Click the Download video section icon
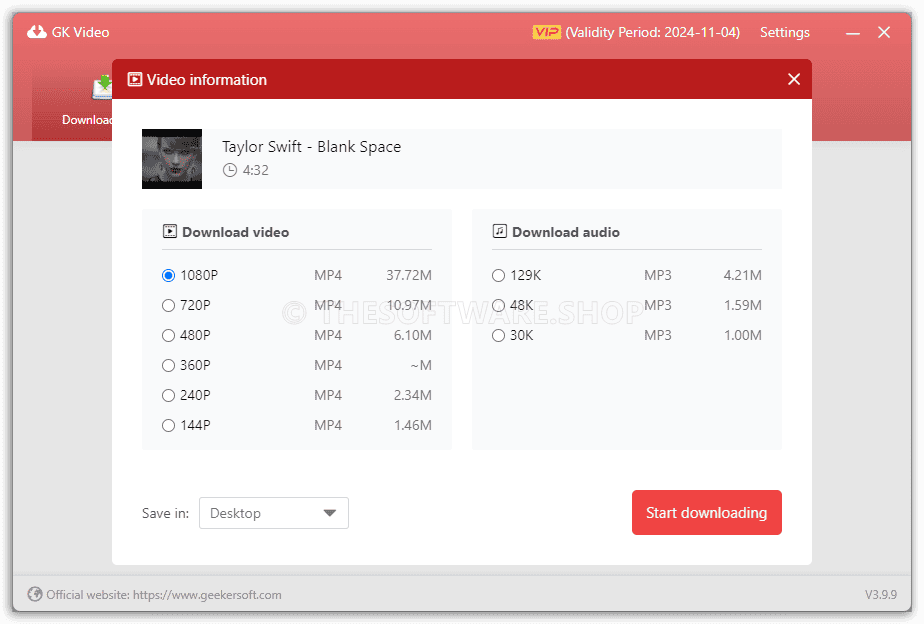The width and height of the screenshot is (924, 624). coord(170,231)
